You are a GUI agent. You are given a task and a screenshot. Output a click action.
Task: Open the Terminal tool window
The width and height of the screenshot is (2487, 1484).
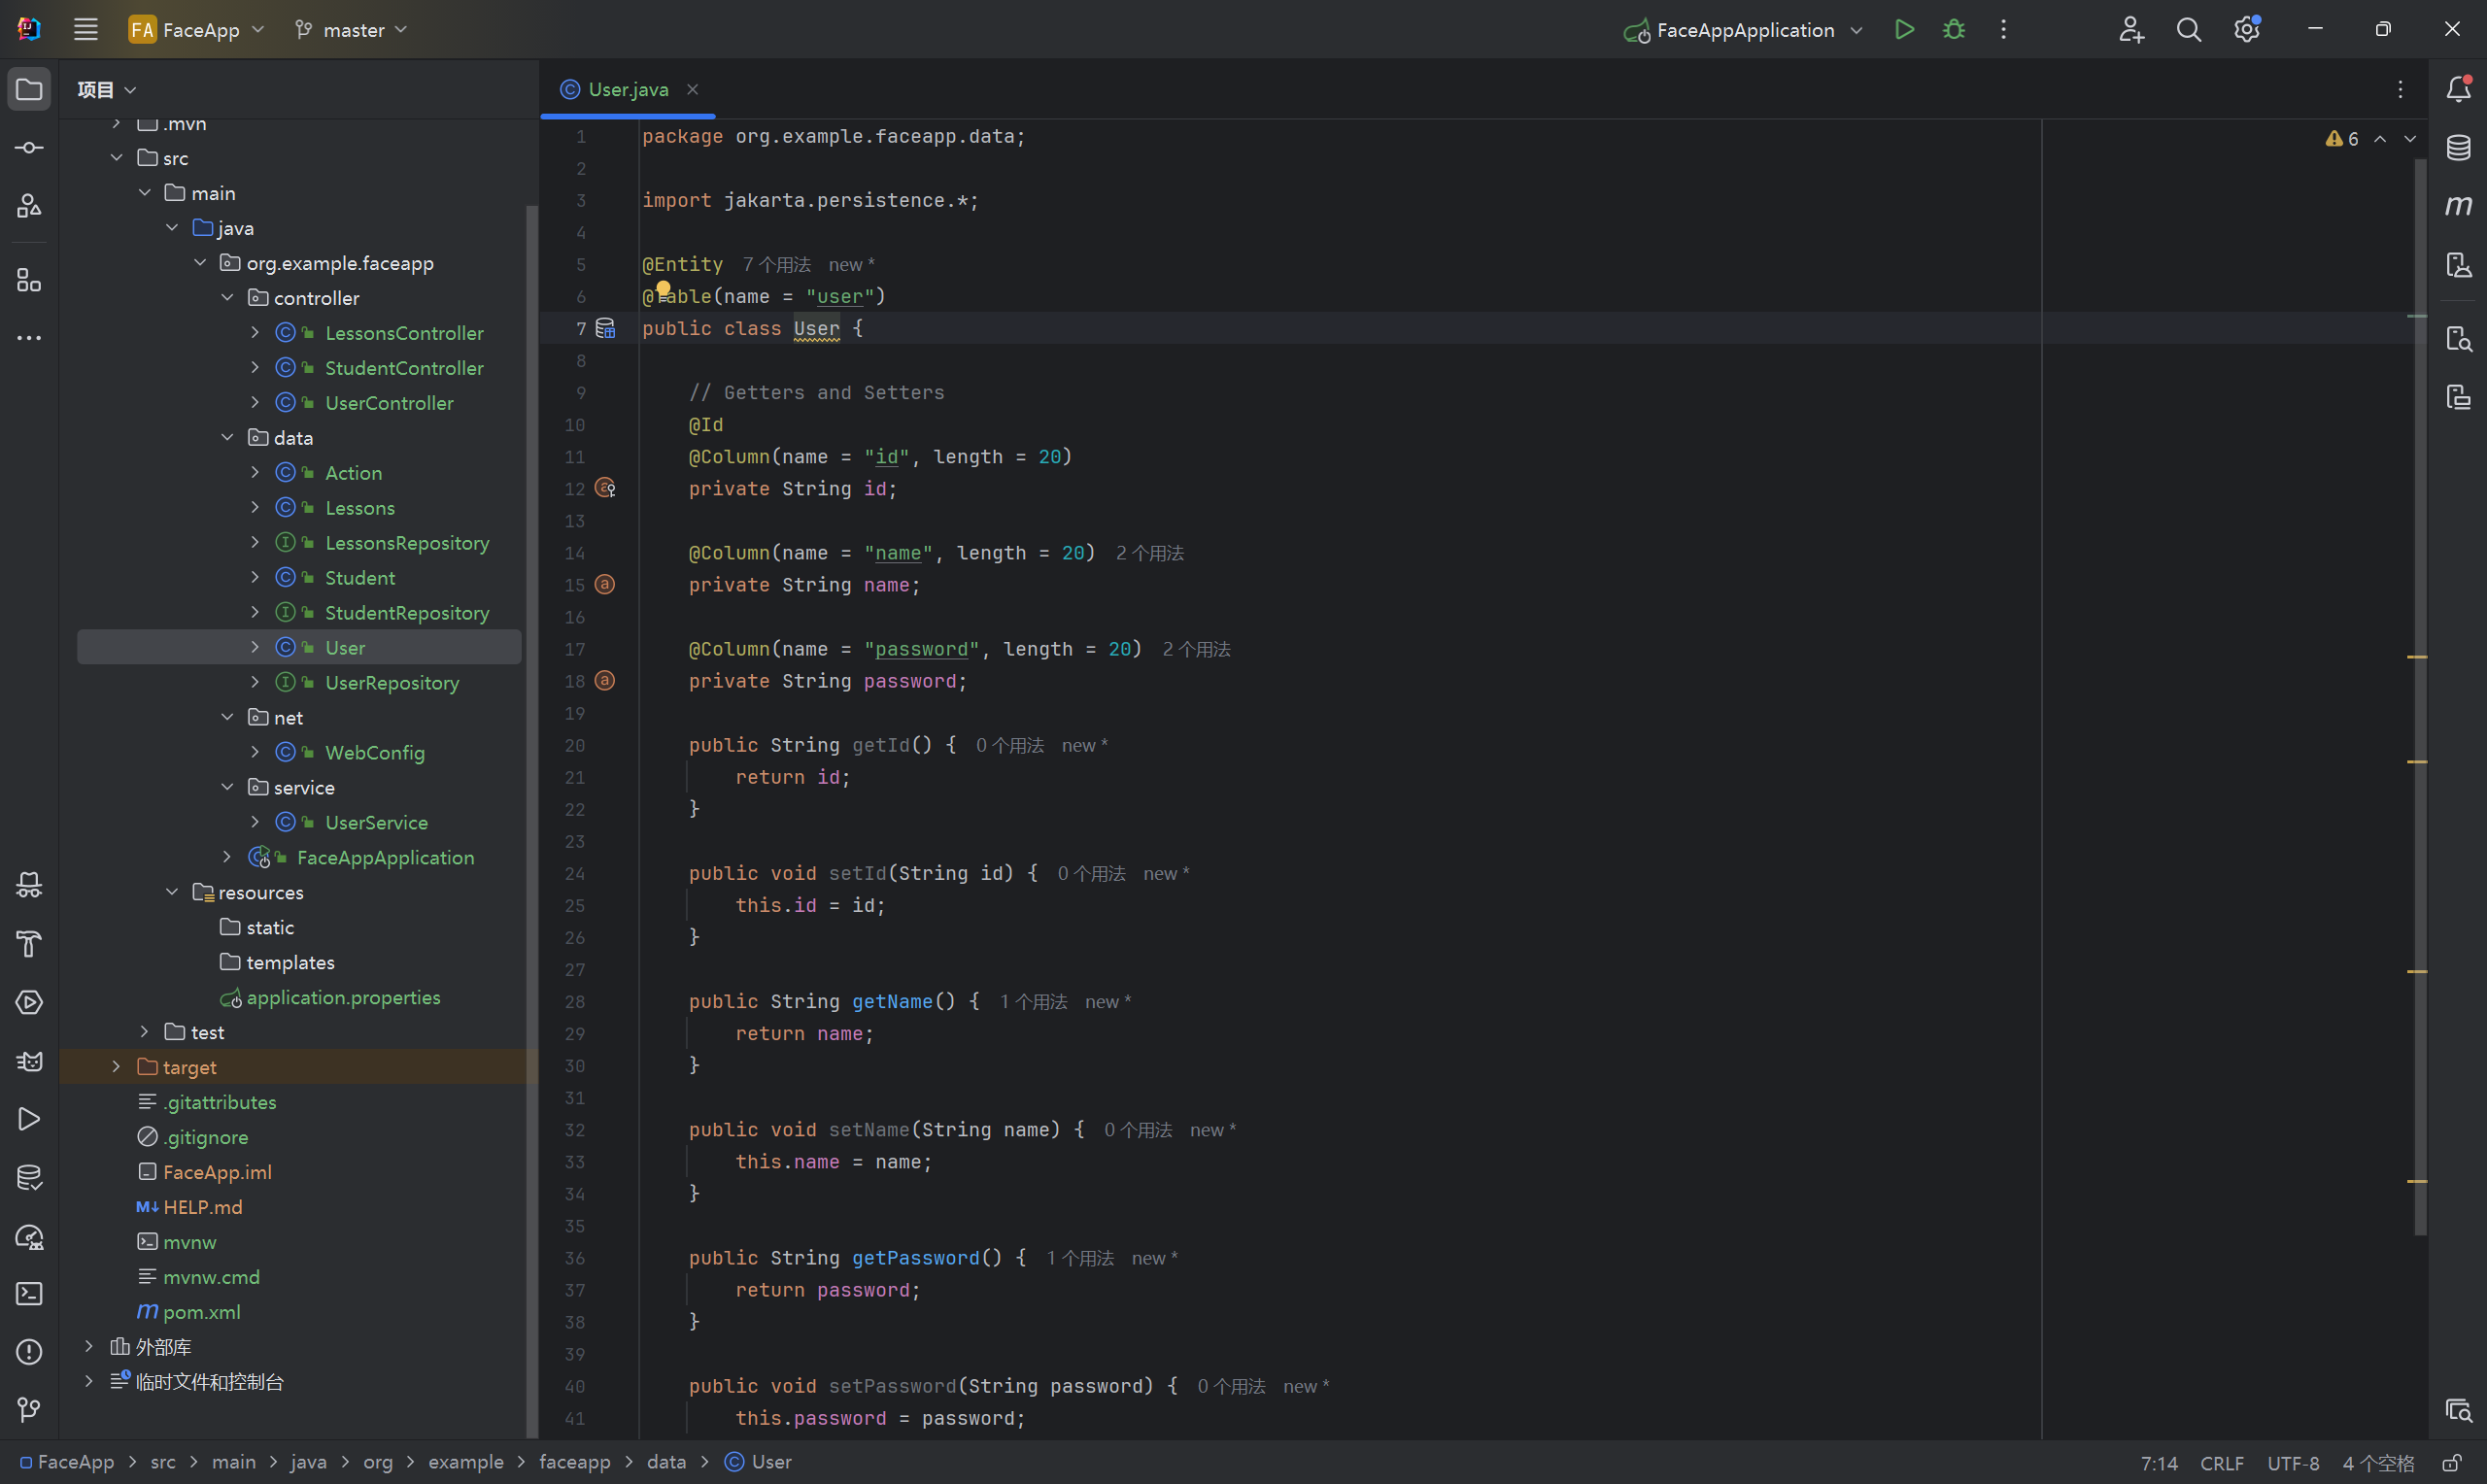29,1293
